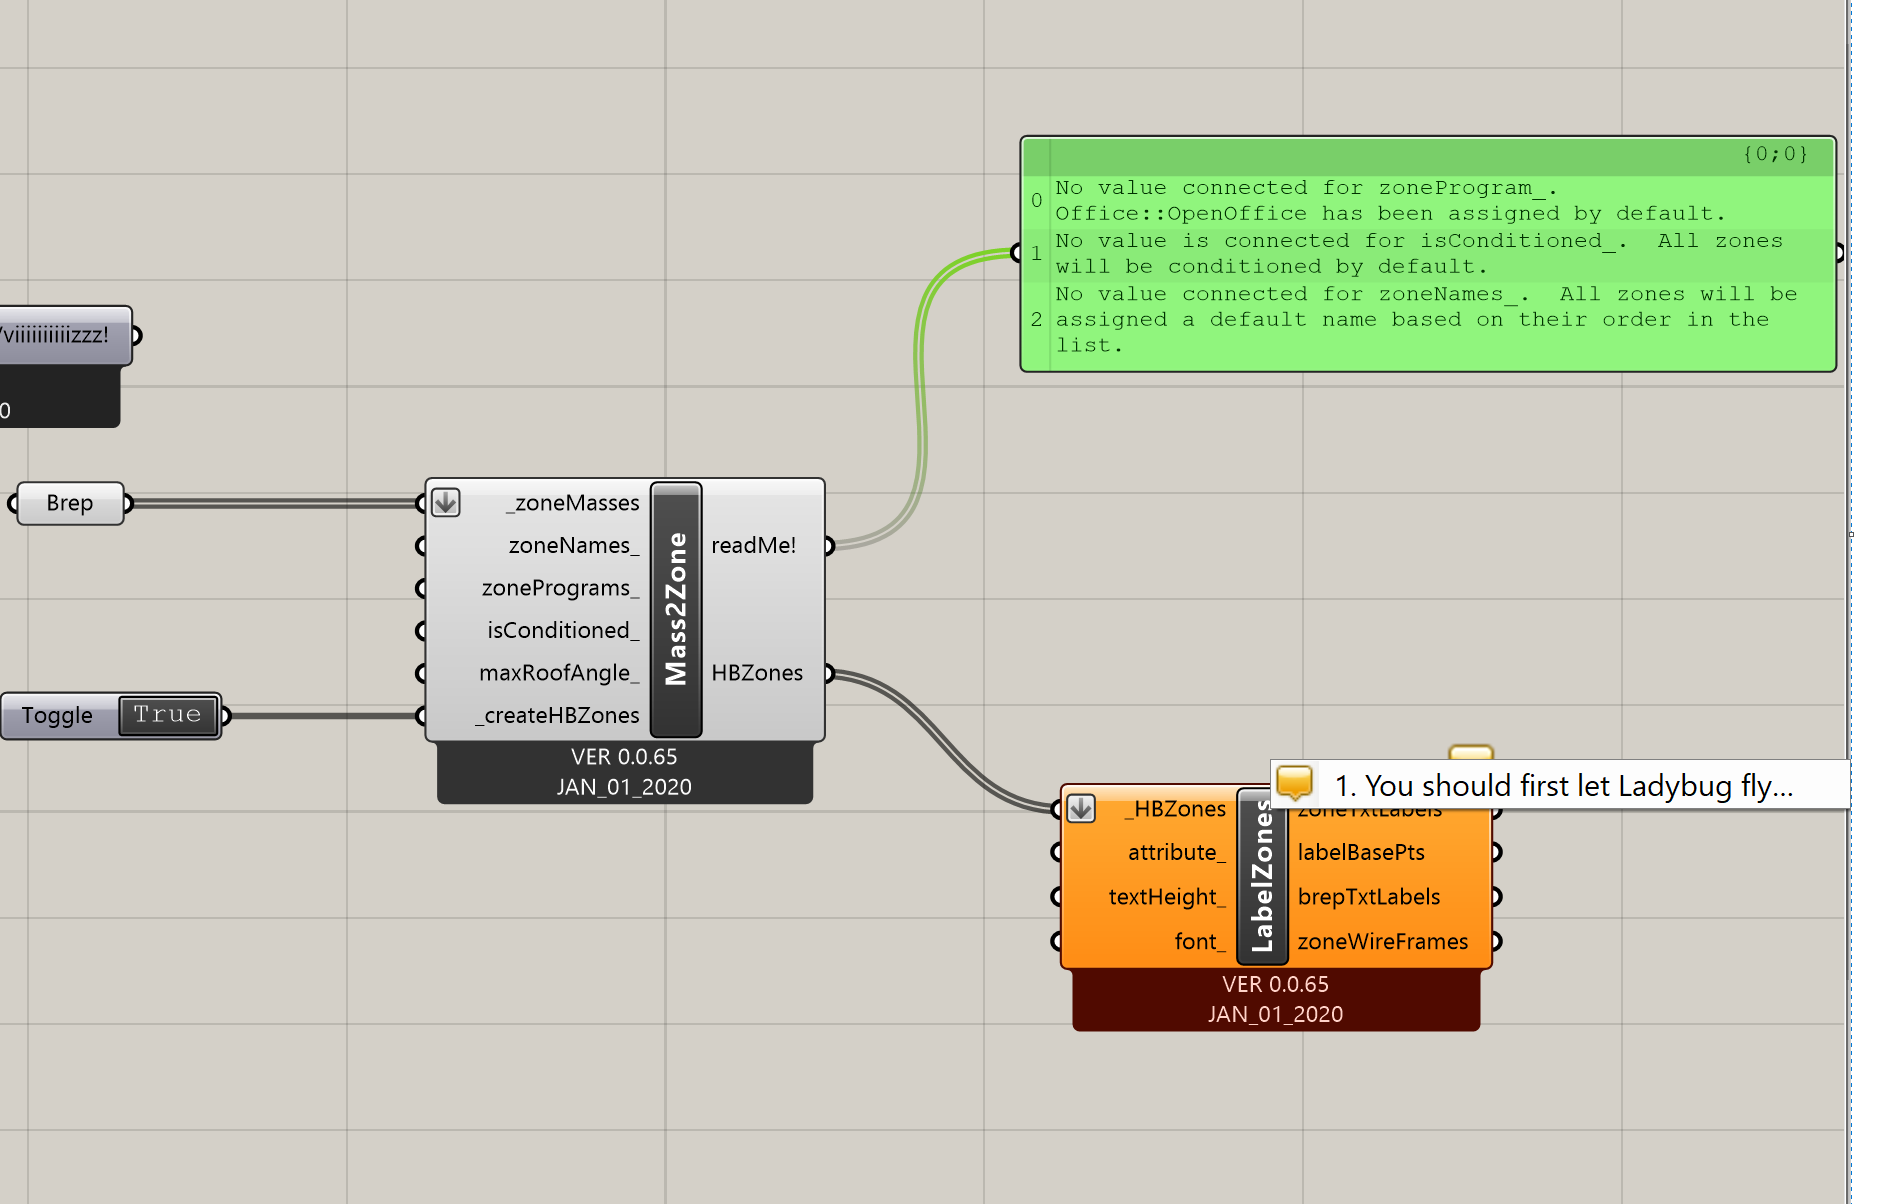Image resolution: width=1881 pixels, height=1204 pixels.
Task: Click the zoneWireFrames output
Action: click(1383, 941)
